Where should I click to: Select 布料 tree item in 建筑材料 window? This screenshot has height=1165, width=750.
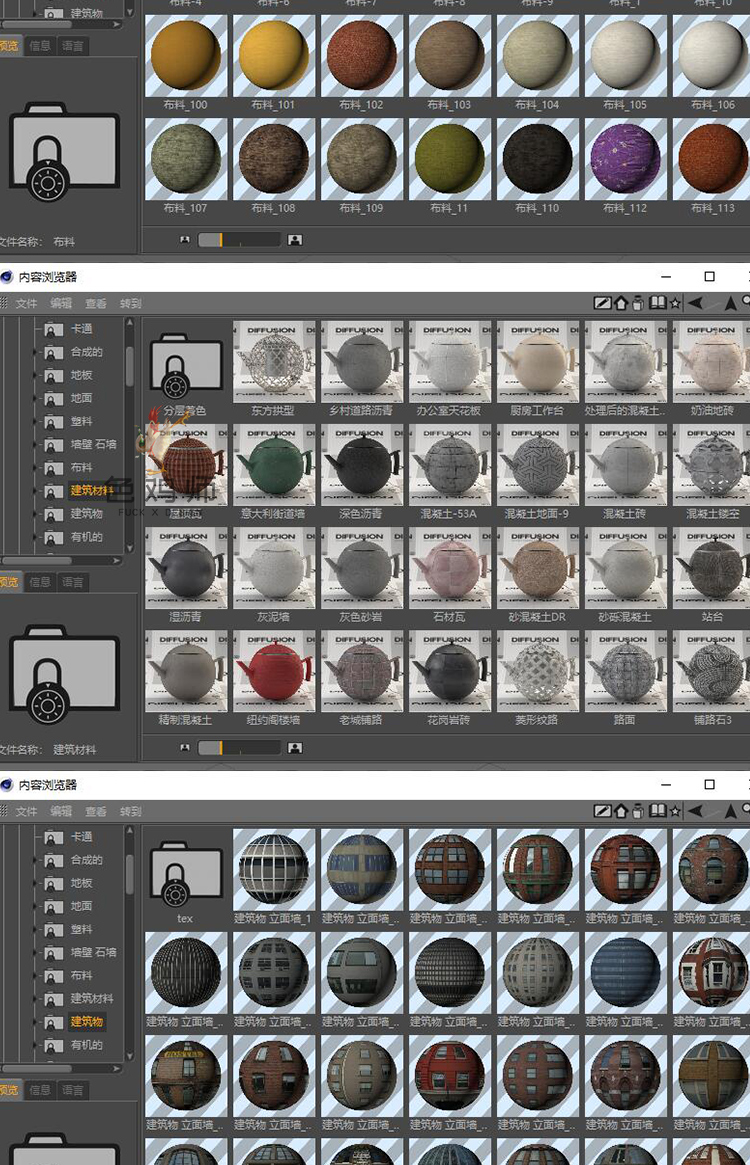pyautogui.click(x=82, y=467)
